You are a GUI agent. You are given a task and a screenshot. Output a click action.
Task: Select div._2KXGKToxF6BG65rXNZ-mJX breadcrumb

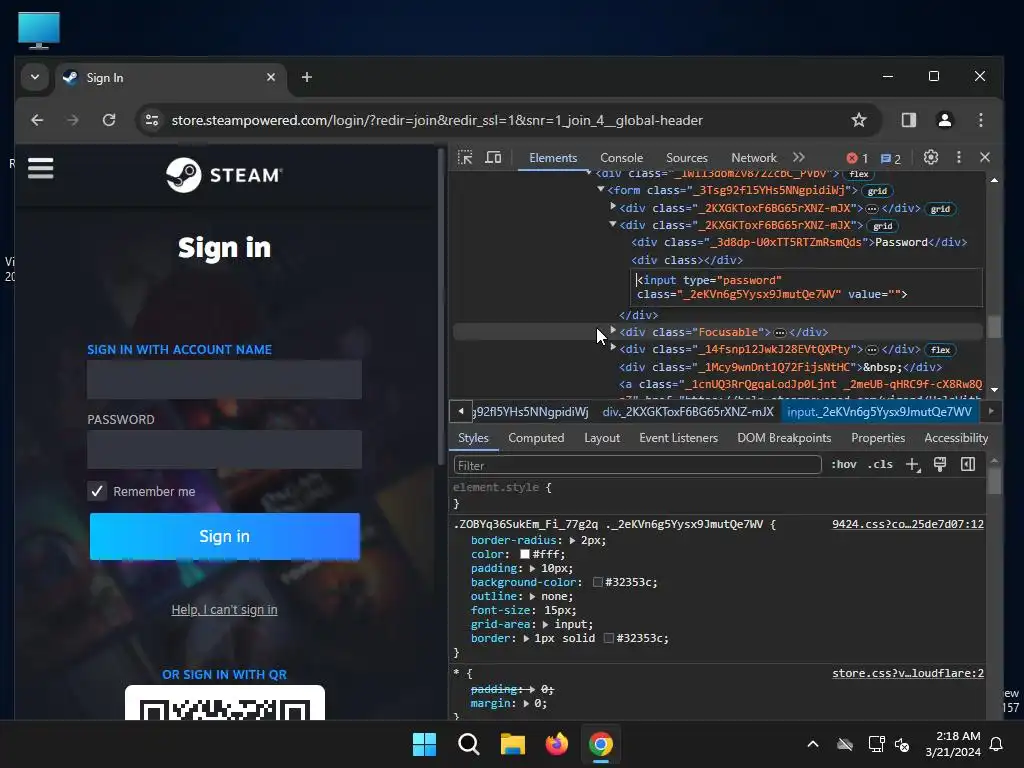point(688,412)
